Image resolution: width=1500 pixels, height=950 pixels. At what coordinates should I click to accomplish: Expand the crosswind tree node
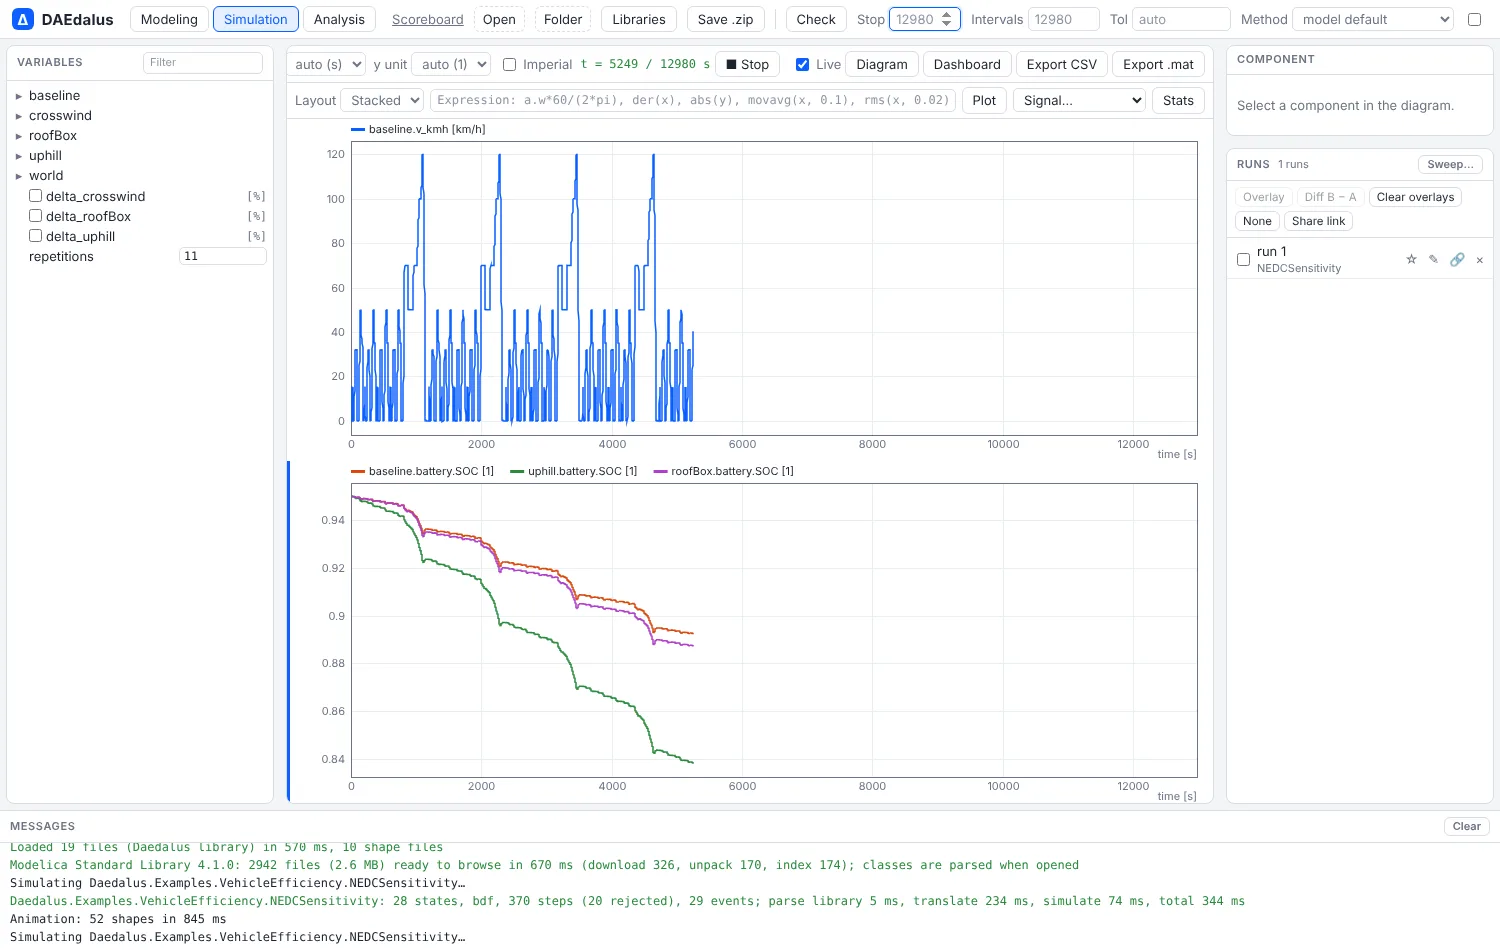tap(19, 116)
